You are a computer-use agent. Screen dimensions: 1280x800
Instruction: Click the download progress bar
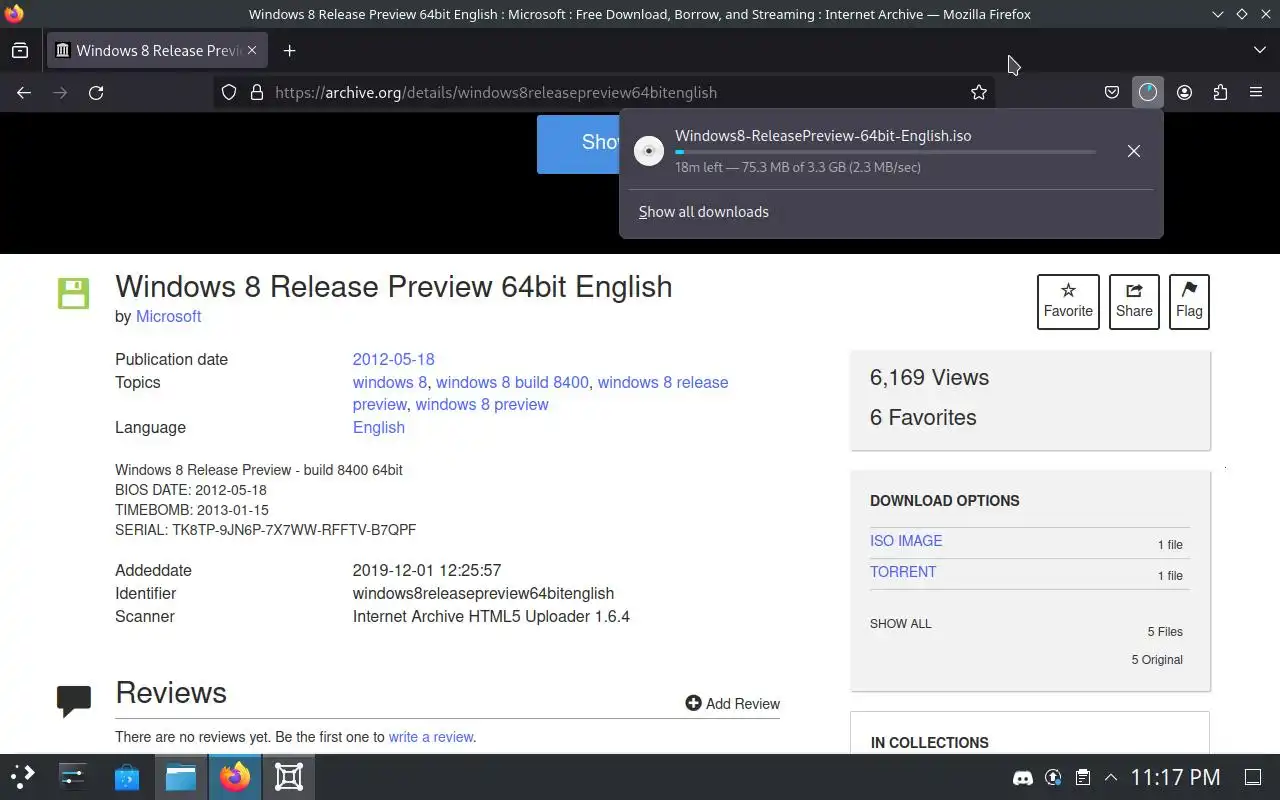click(x=885, y=152)
